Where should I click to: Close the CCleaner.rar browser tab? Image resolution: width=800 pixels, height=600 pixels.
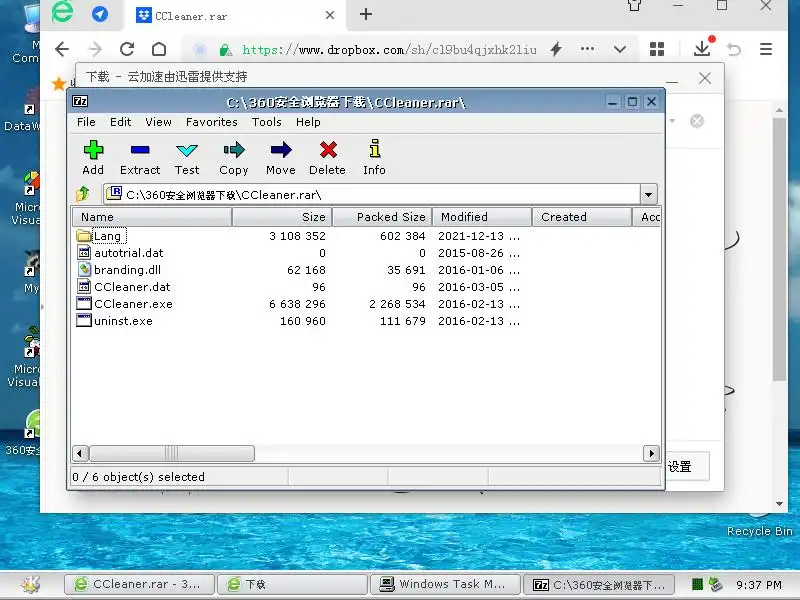(330, 15)
